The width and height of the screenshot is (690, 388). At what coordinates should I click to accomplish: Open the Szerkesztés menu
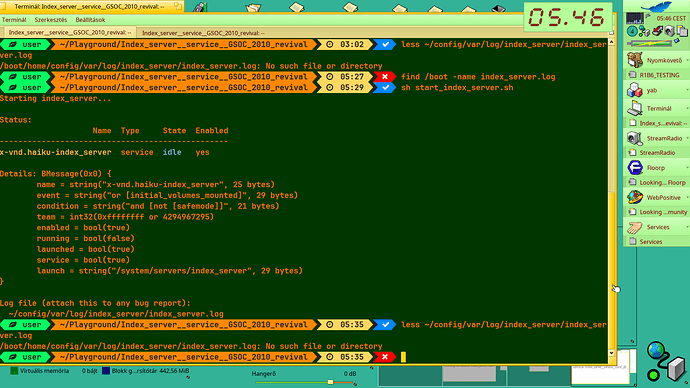(51, 20)
